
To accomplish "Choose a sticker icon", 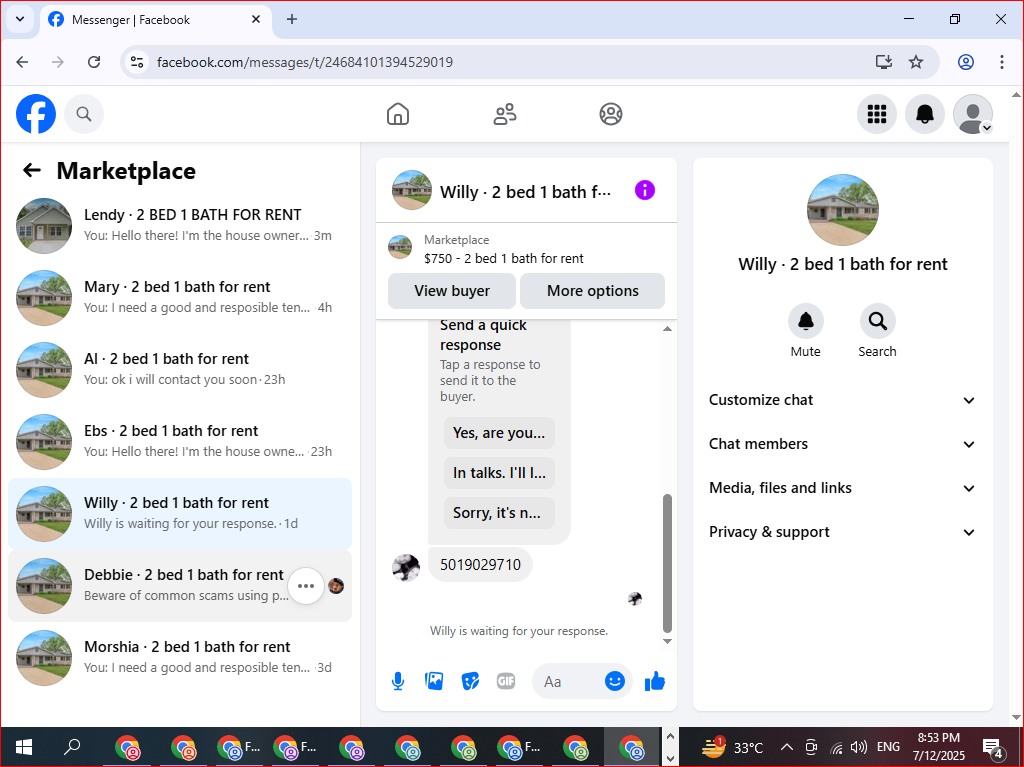I will pos(470,681).
